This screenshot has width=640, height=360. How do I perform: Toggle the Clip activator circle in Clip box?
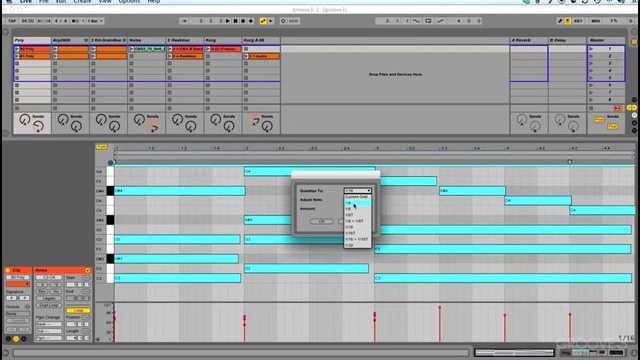tap(8, 270)
